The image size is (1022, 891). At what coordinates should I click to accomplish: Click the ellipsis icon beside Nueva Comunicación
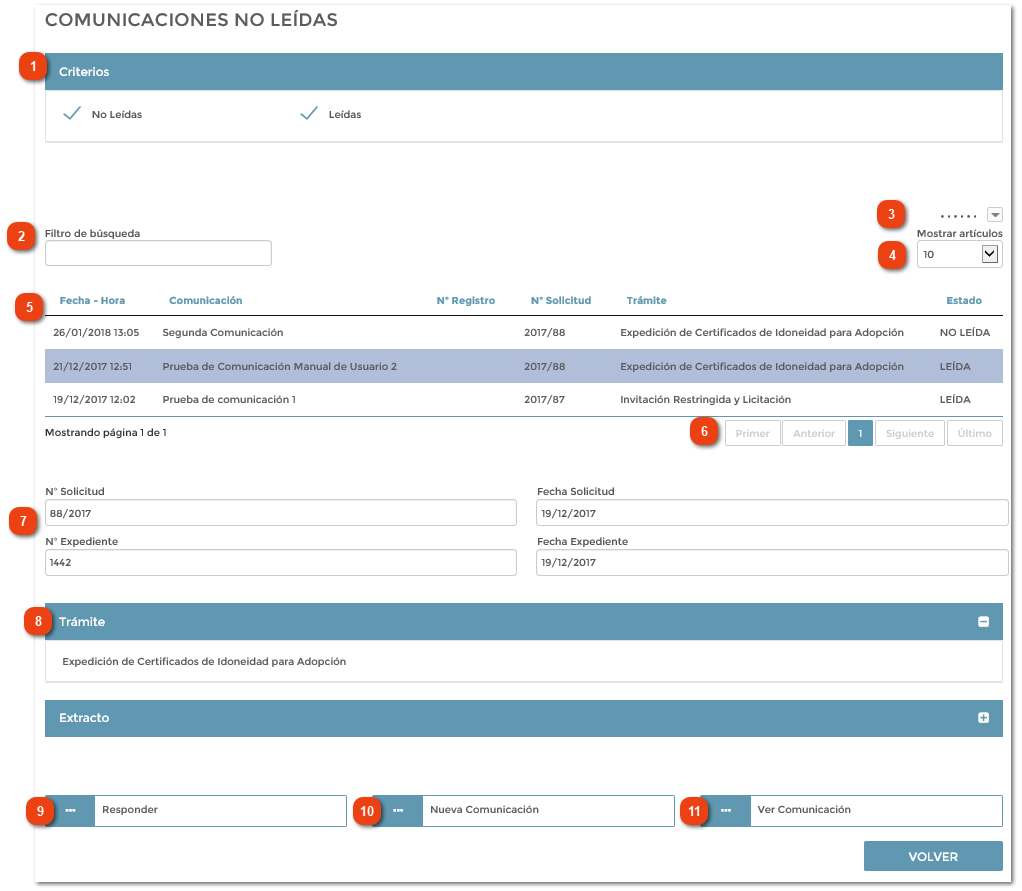(x=399, y=811)
